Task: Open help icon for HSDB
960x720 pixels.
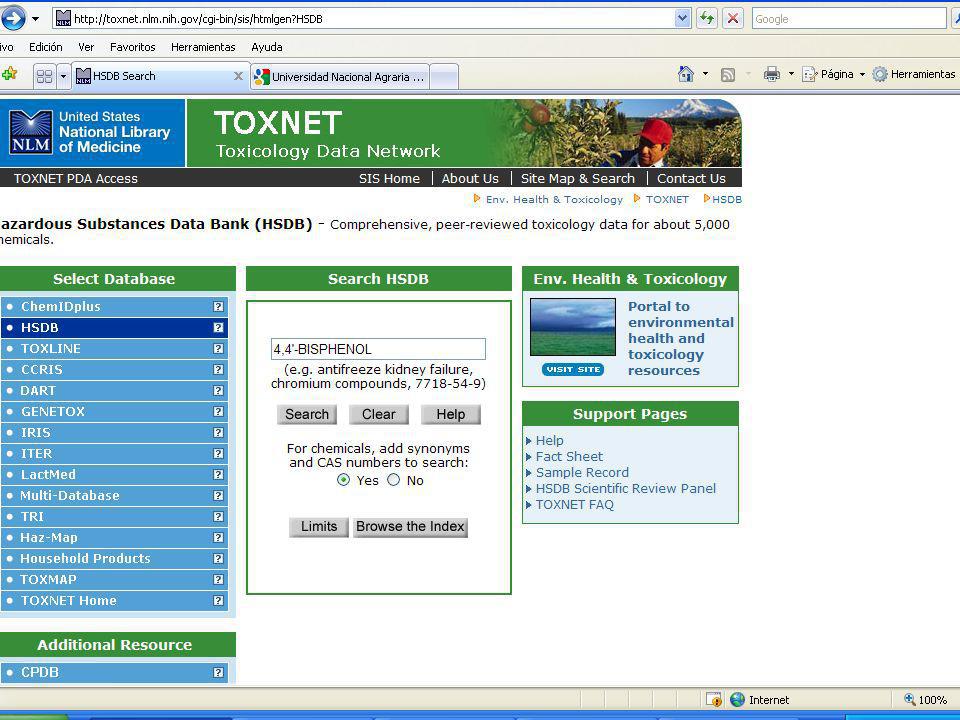Action: click(218, 328)
